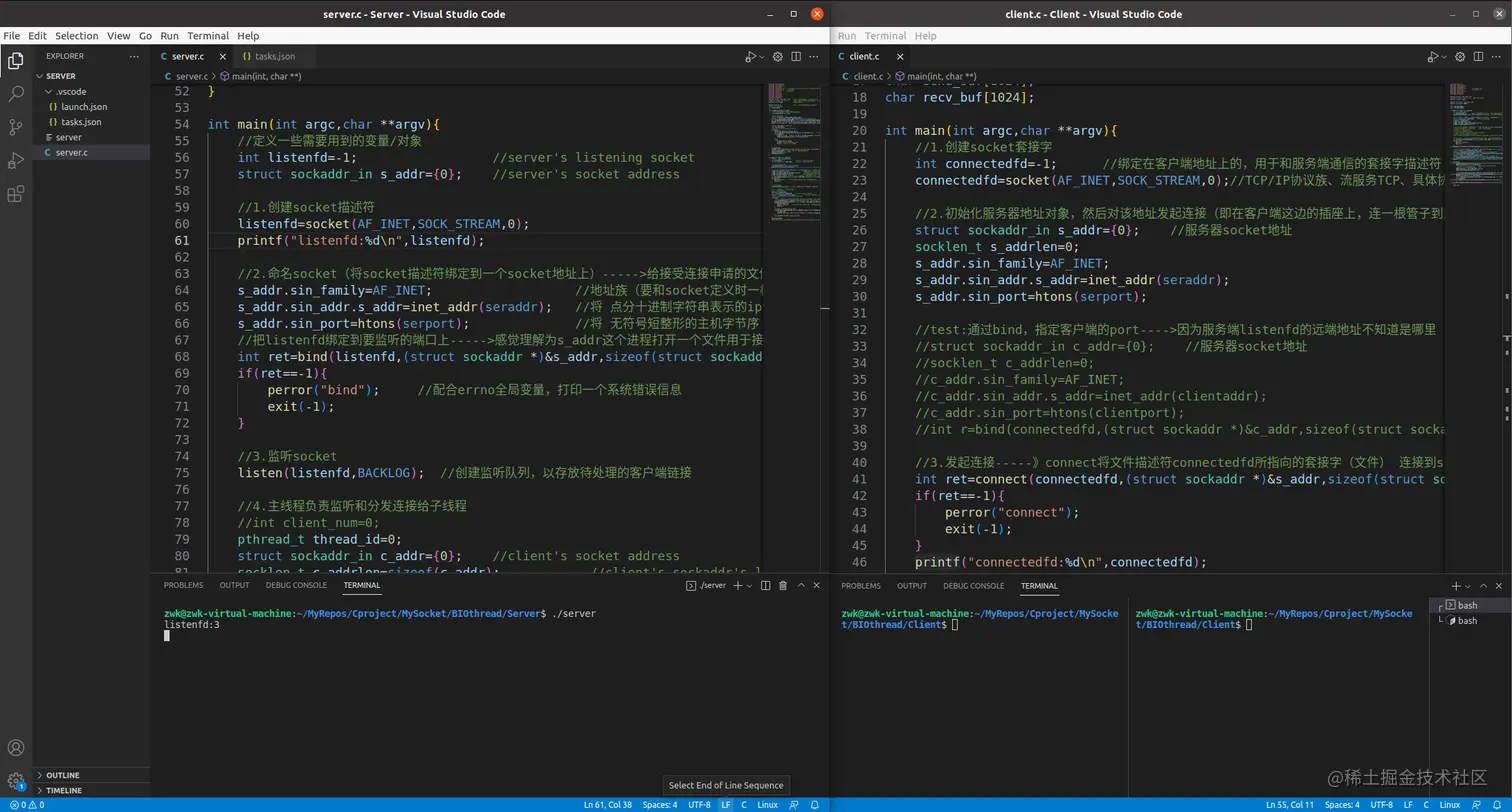The height and width of the screenshot is (812, 1512).
Task: Split the server.c editor to the right
Action: click(796, 57)
